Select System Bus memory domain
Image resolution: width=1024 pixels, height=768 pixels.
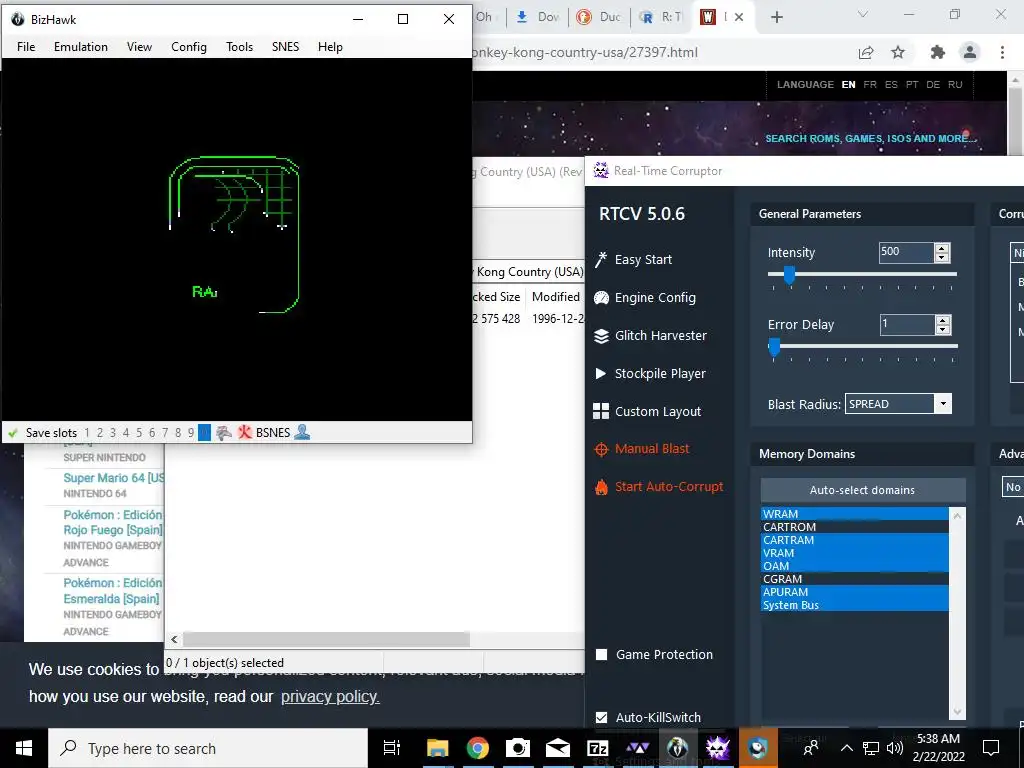pos(854,605)
